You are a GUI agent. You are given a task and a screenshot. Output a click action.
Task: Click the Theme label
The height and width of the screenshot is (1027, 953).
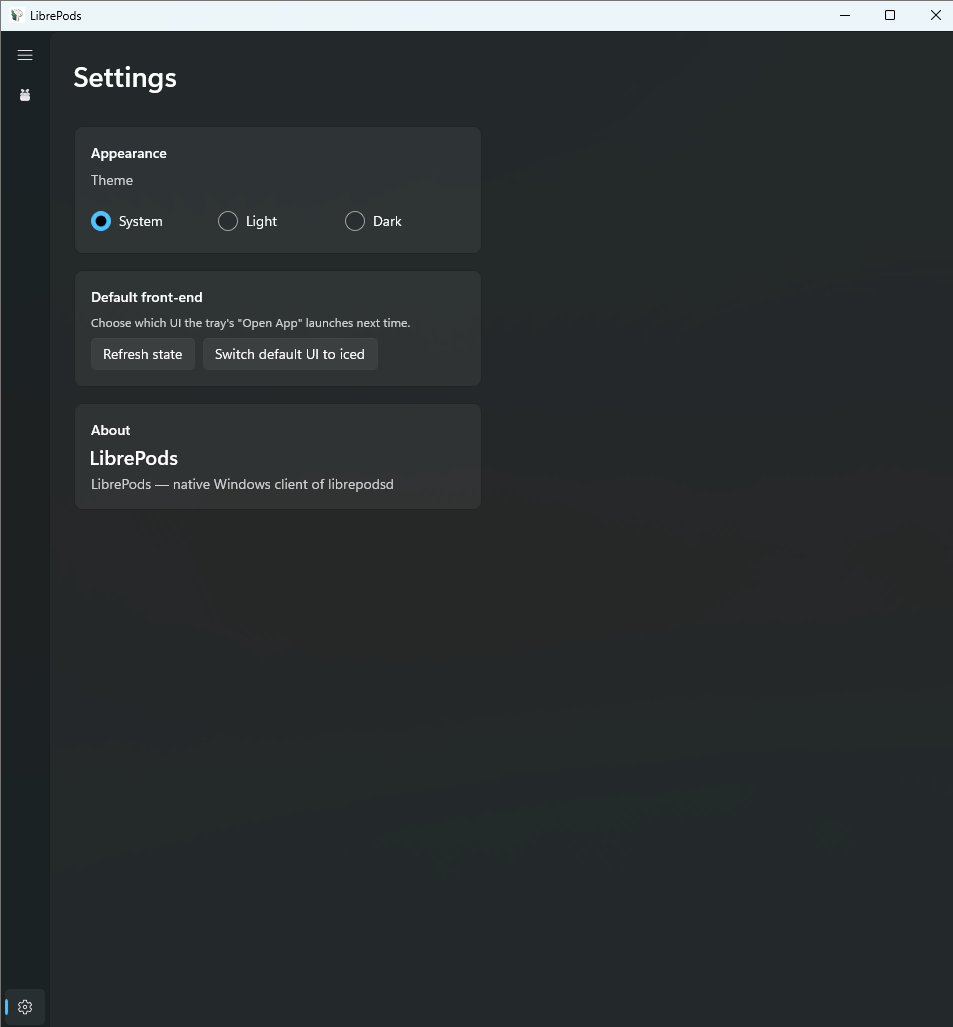coord(112,180)
